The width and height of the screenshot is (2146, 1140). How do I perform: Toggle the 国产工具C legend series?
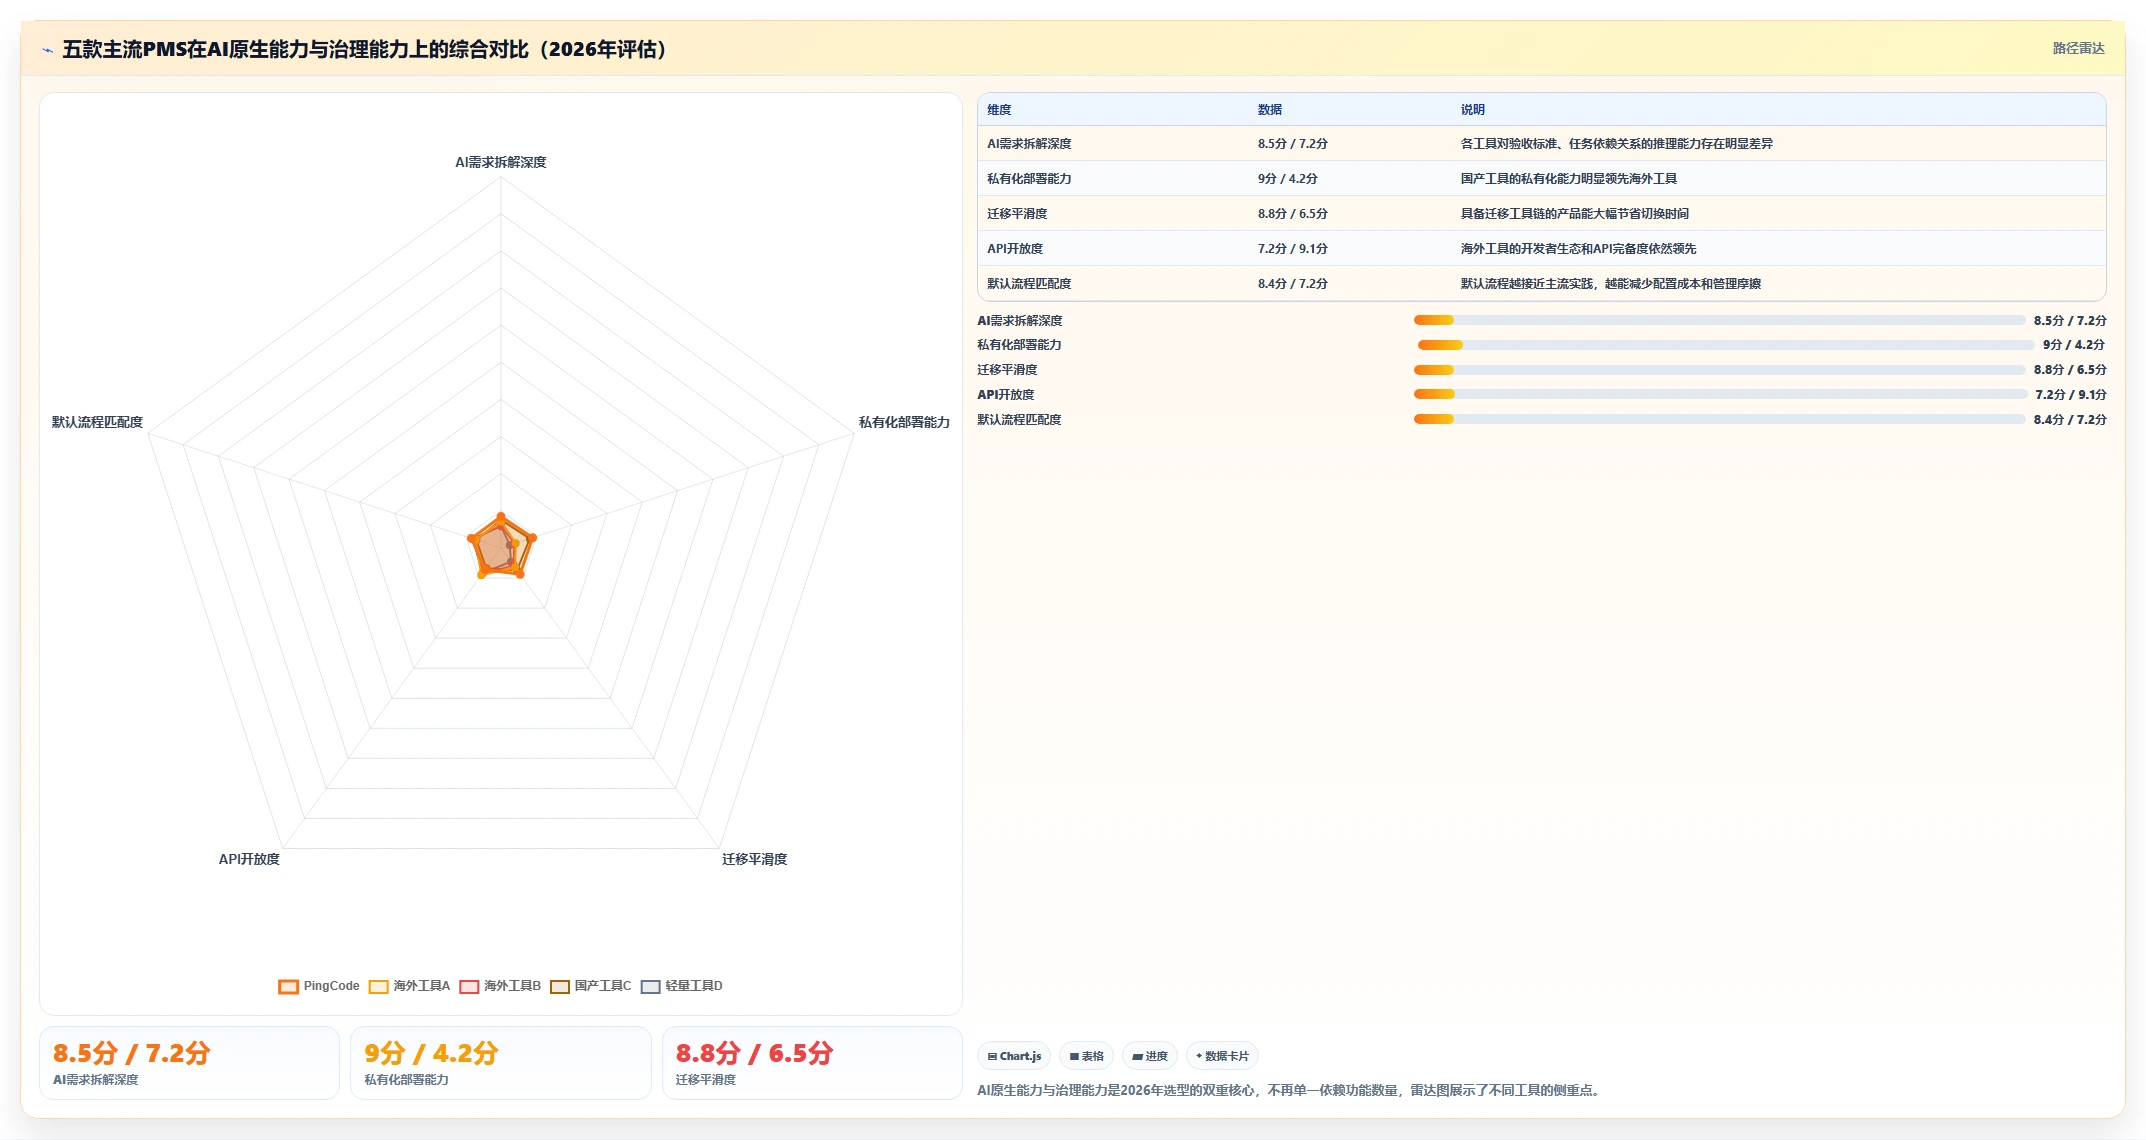[x=591, y=986]
